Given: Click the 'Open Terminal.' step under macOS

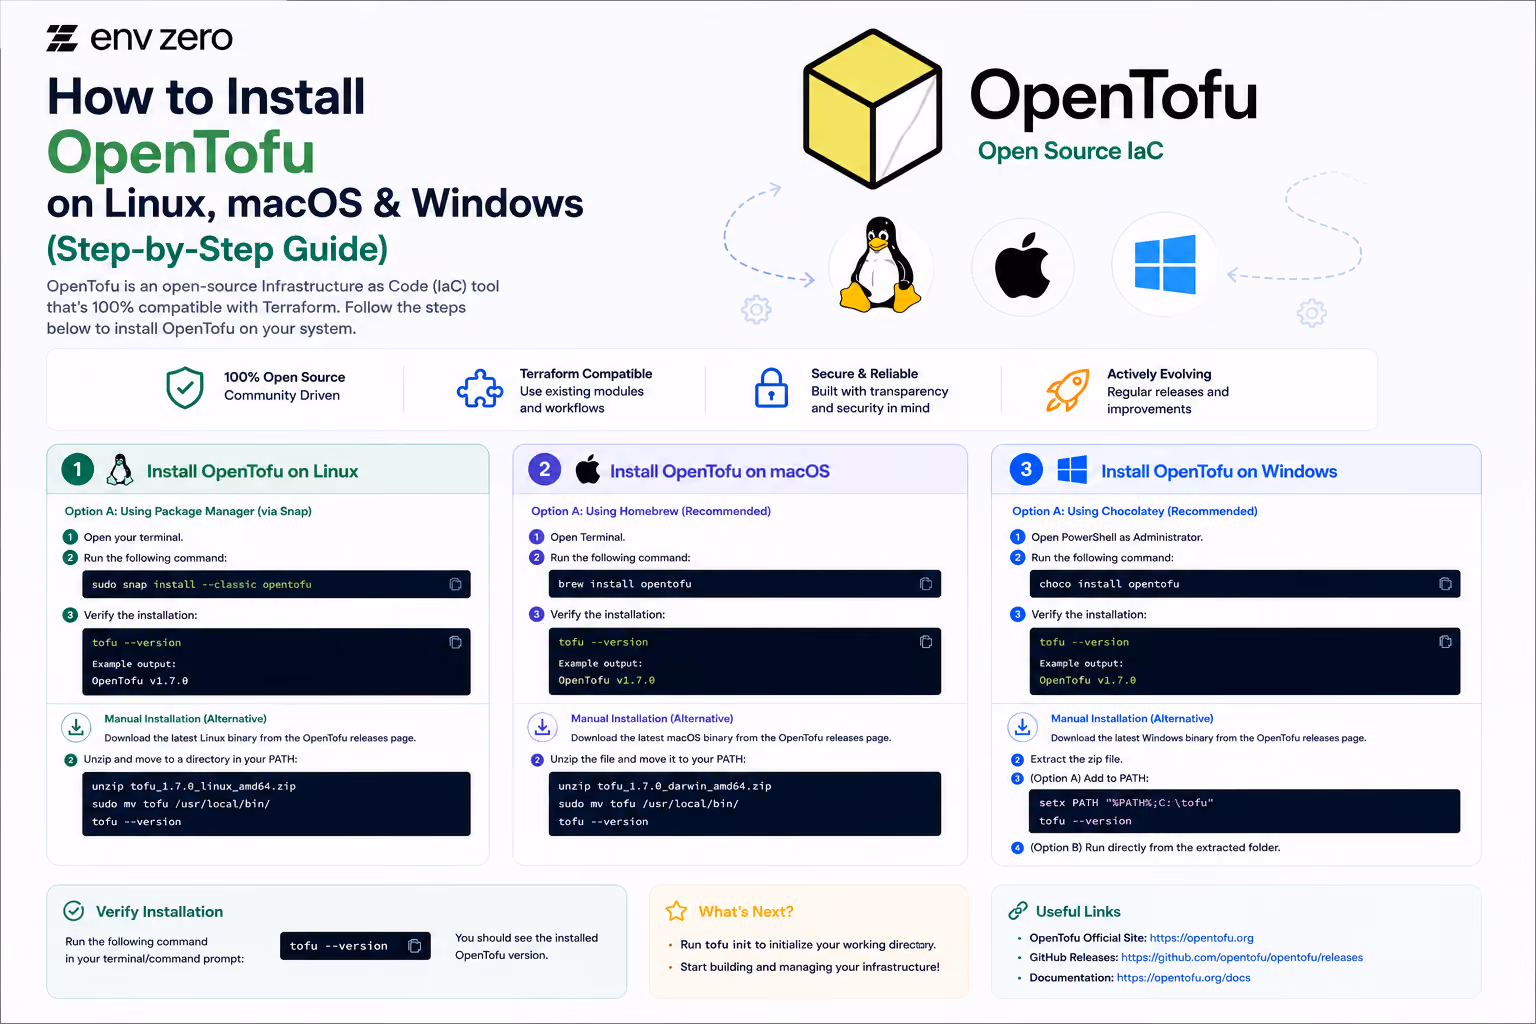Looking at the screenshot, I should point(588,537).
